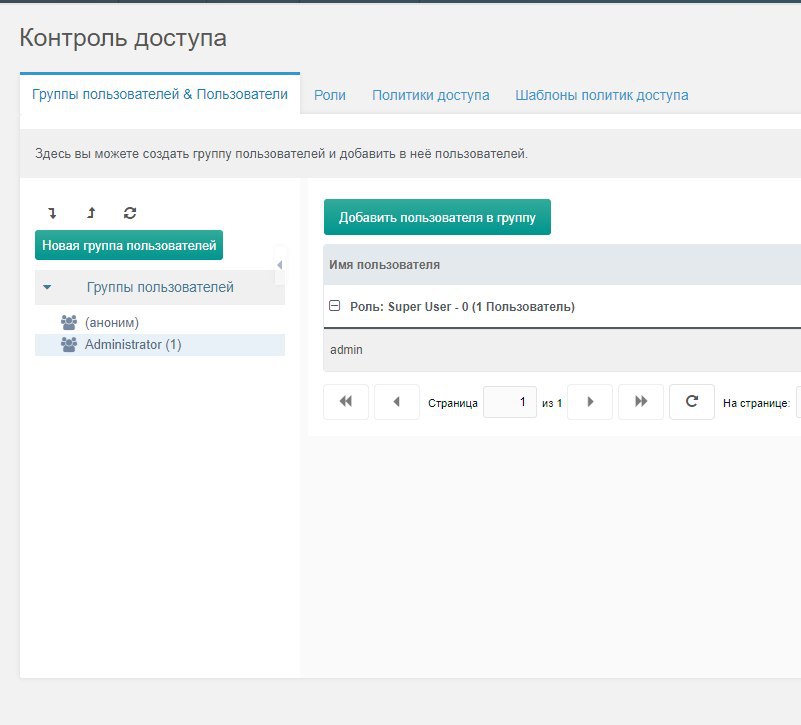Go to last page of users

[x=641, y=402]
